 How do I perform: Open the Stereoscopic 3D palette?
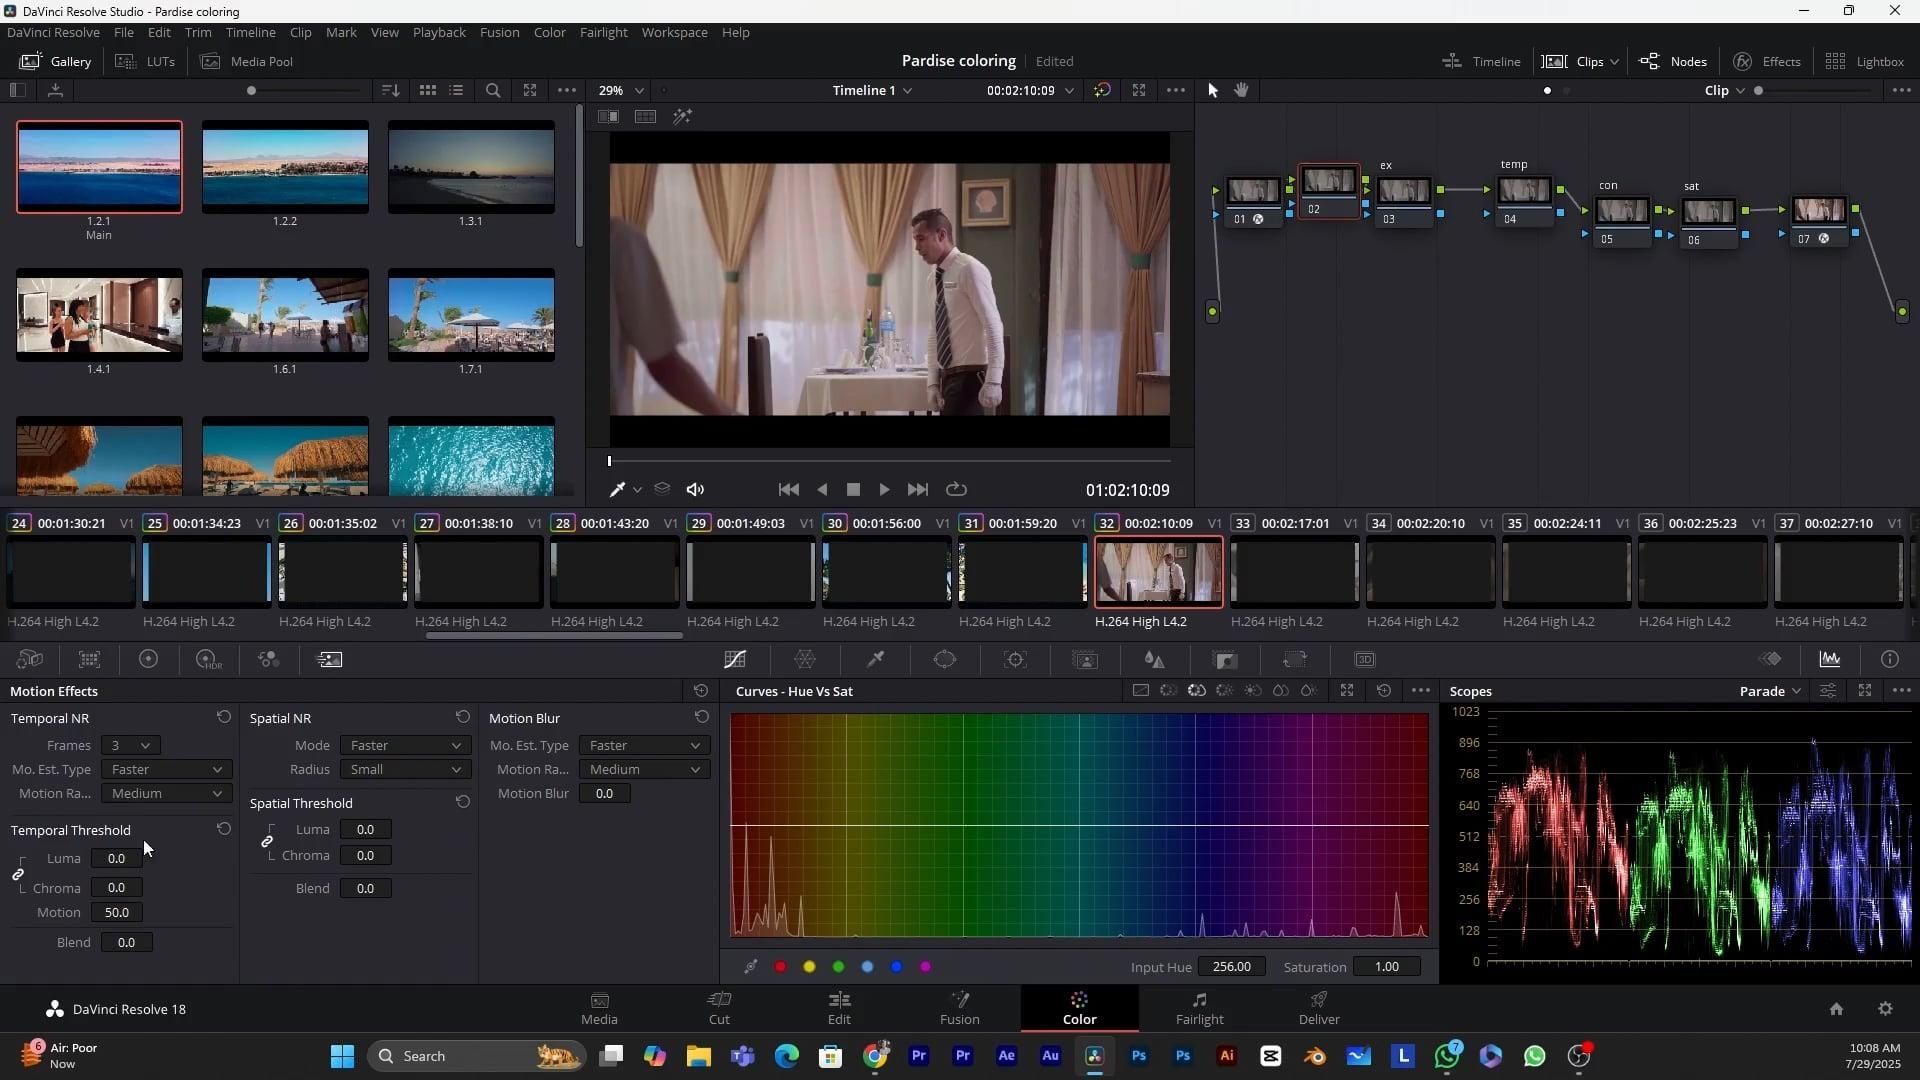point(1365,660)
